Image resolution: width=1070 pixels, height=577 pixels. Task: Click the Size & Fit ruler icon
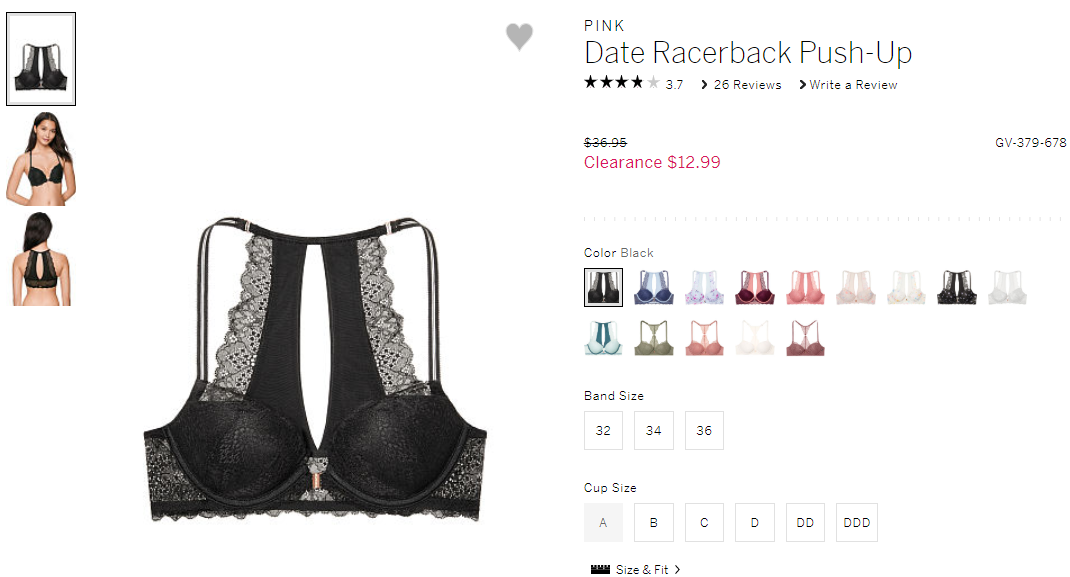tap(601, 569)
